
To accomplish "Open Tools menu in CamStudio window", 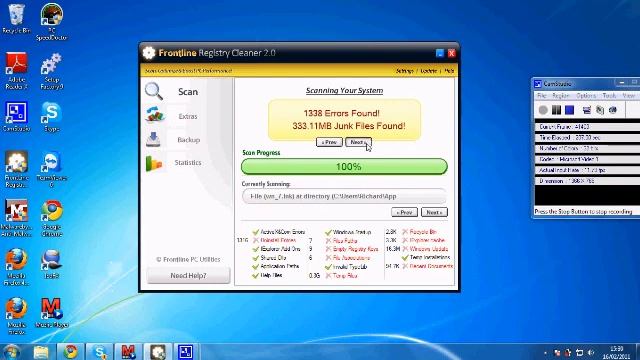I will pyautogui.click(x=609, y=95).
